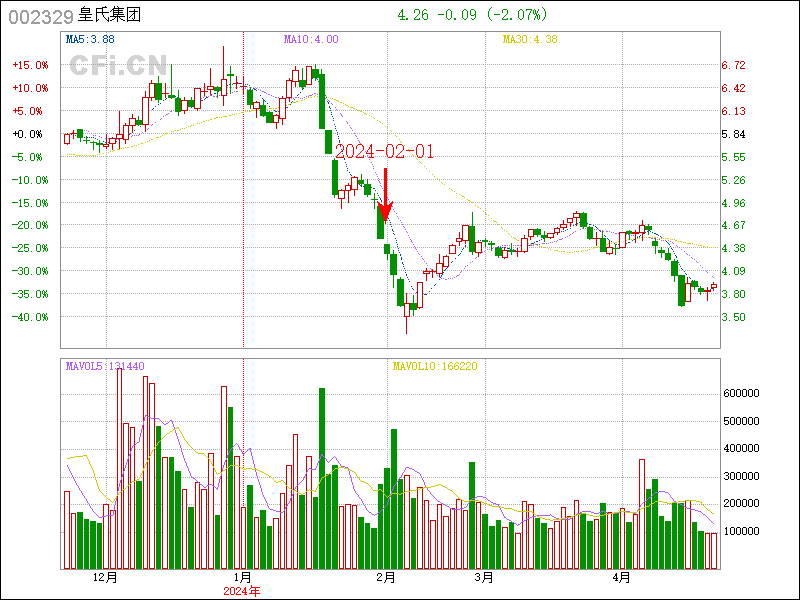Click the tallest green volume bar in January
The width and height of the screenshot is (800, 600).
tap(322, 479)
